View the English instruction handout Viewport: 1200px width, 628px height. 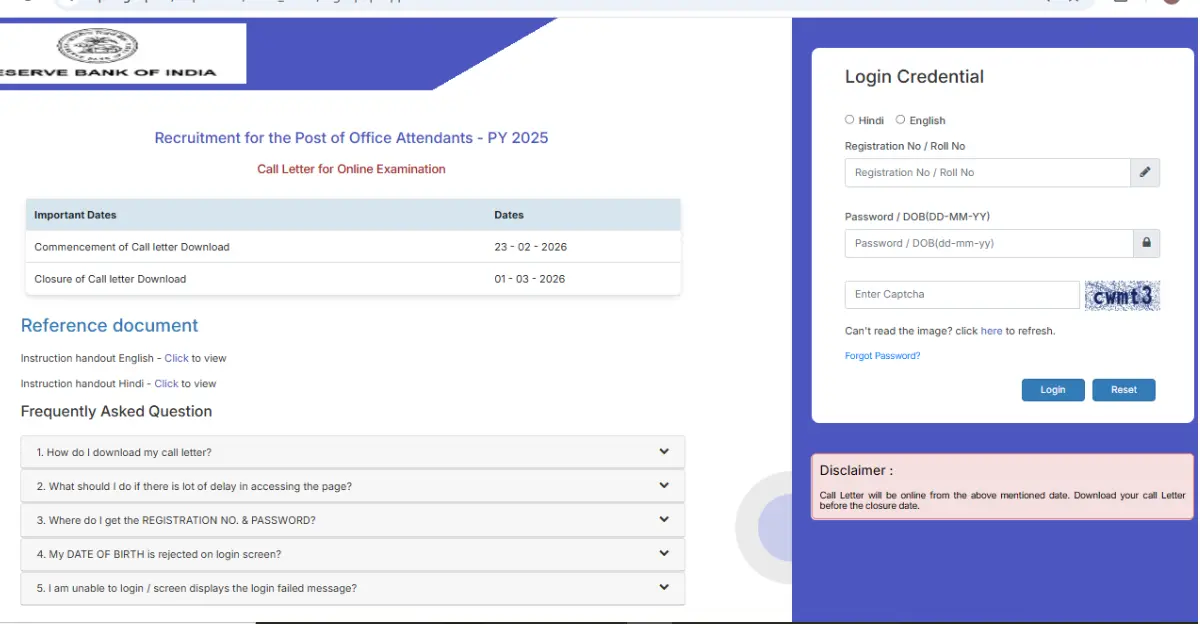[x=176, y=357]
